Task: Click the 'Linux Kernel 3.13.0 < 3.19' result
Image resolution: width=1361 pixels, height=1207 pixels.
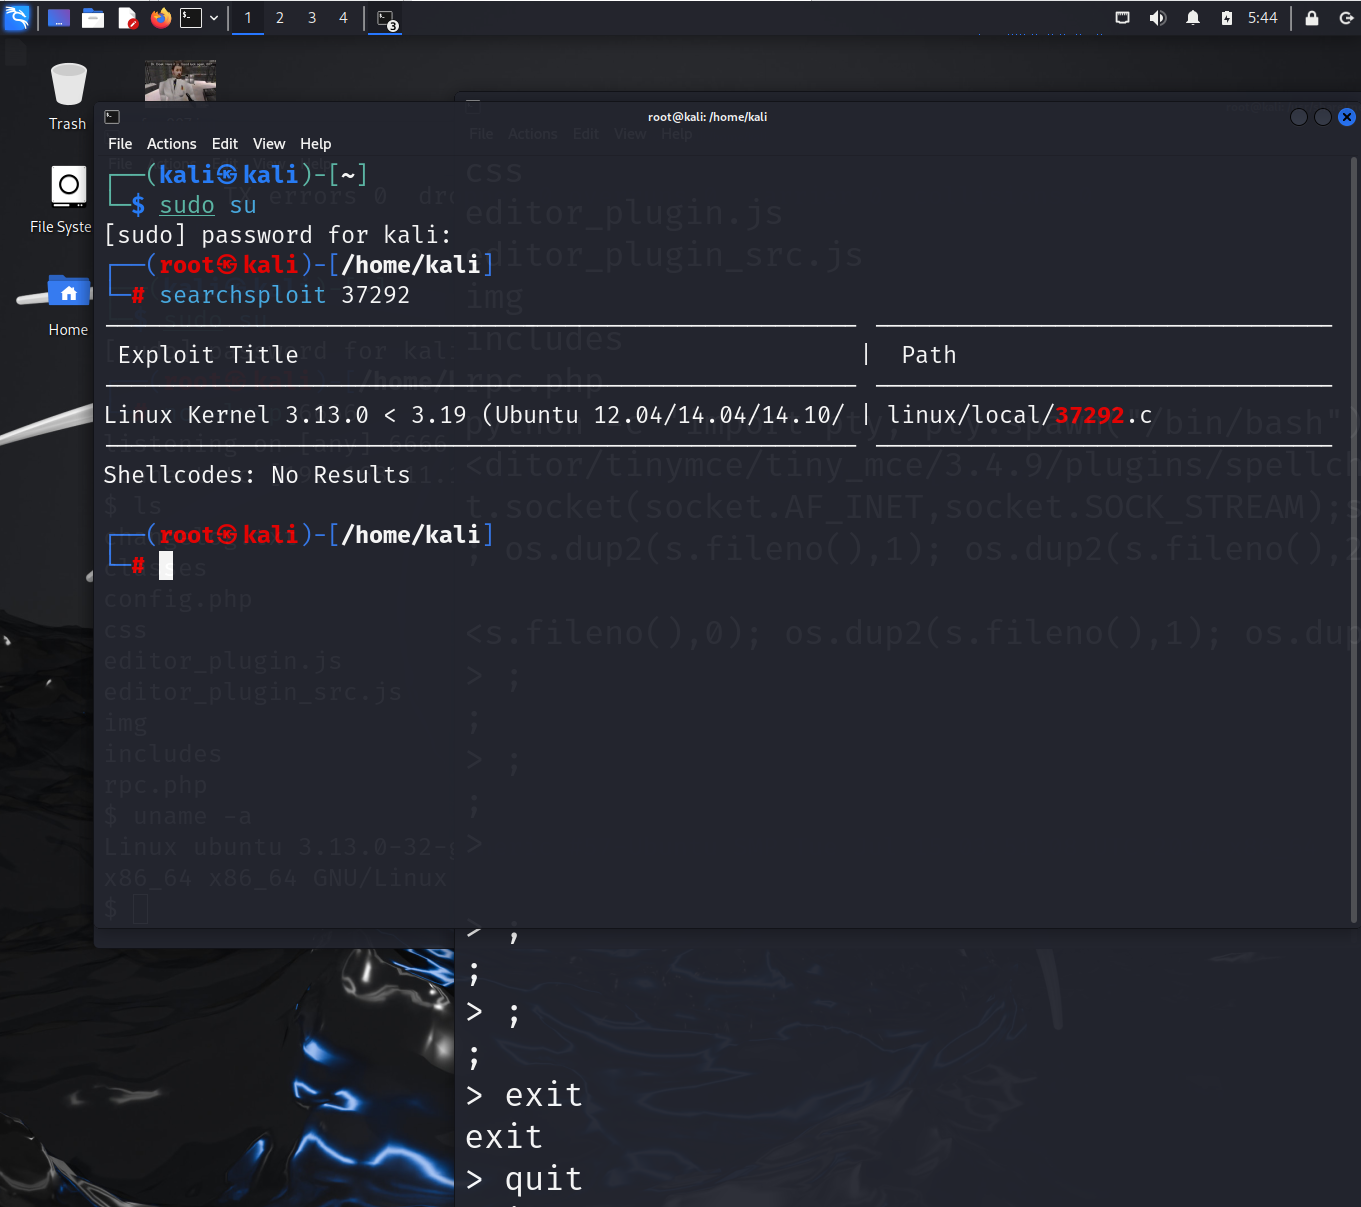Action: coord(285,415)
